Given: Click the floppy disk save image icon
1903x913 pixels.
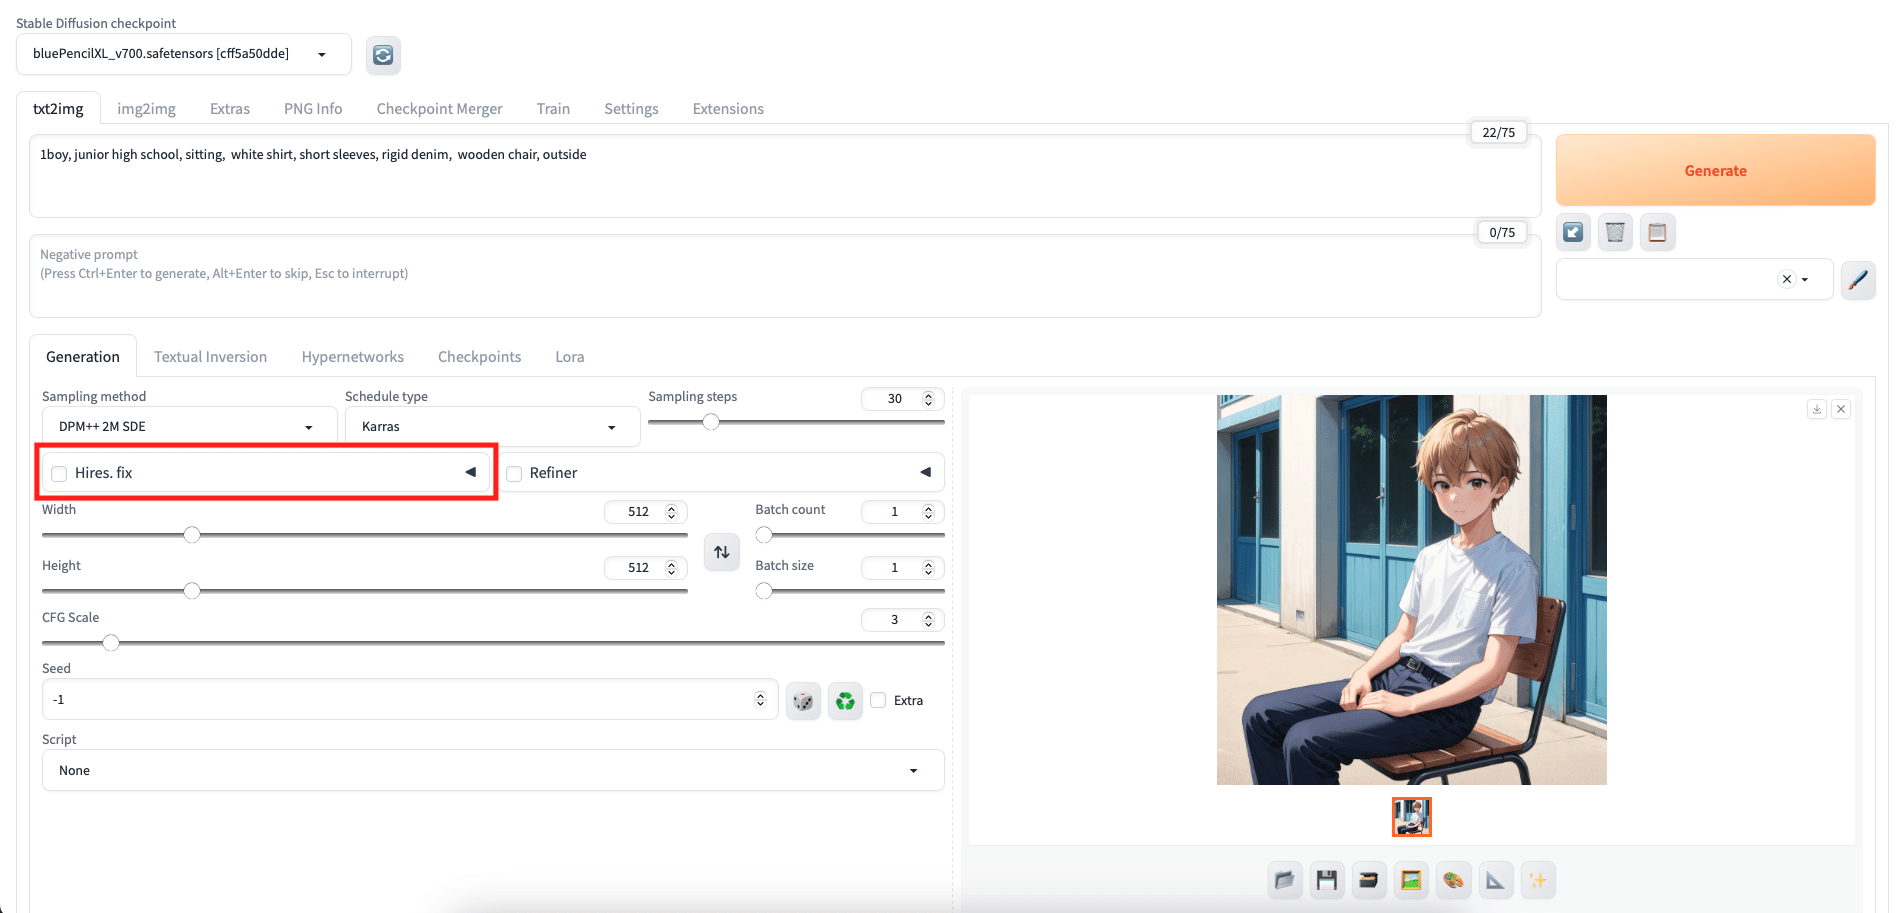Looking at the screenshot, I should [x=1327, y=880].
